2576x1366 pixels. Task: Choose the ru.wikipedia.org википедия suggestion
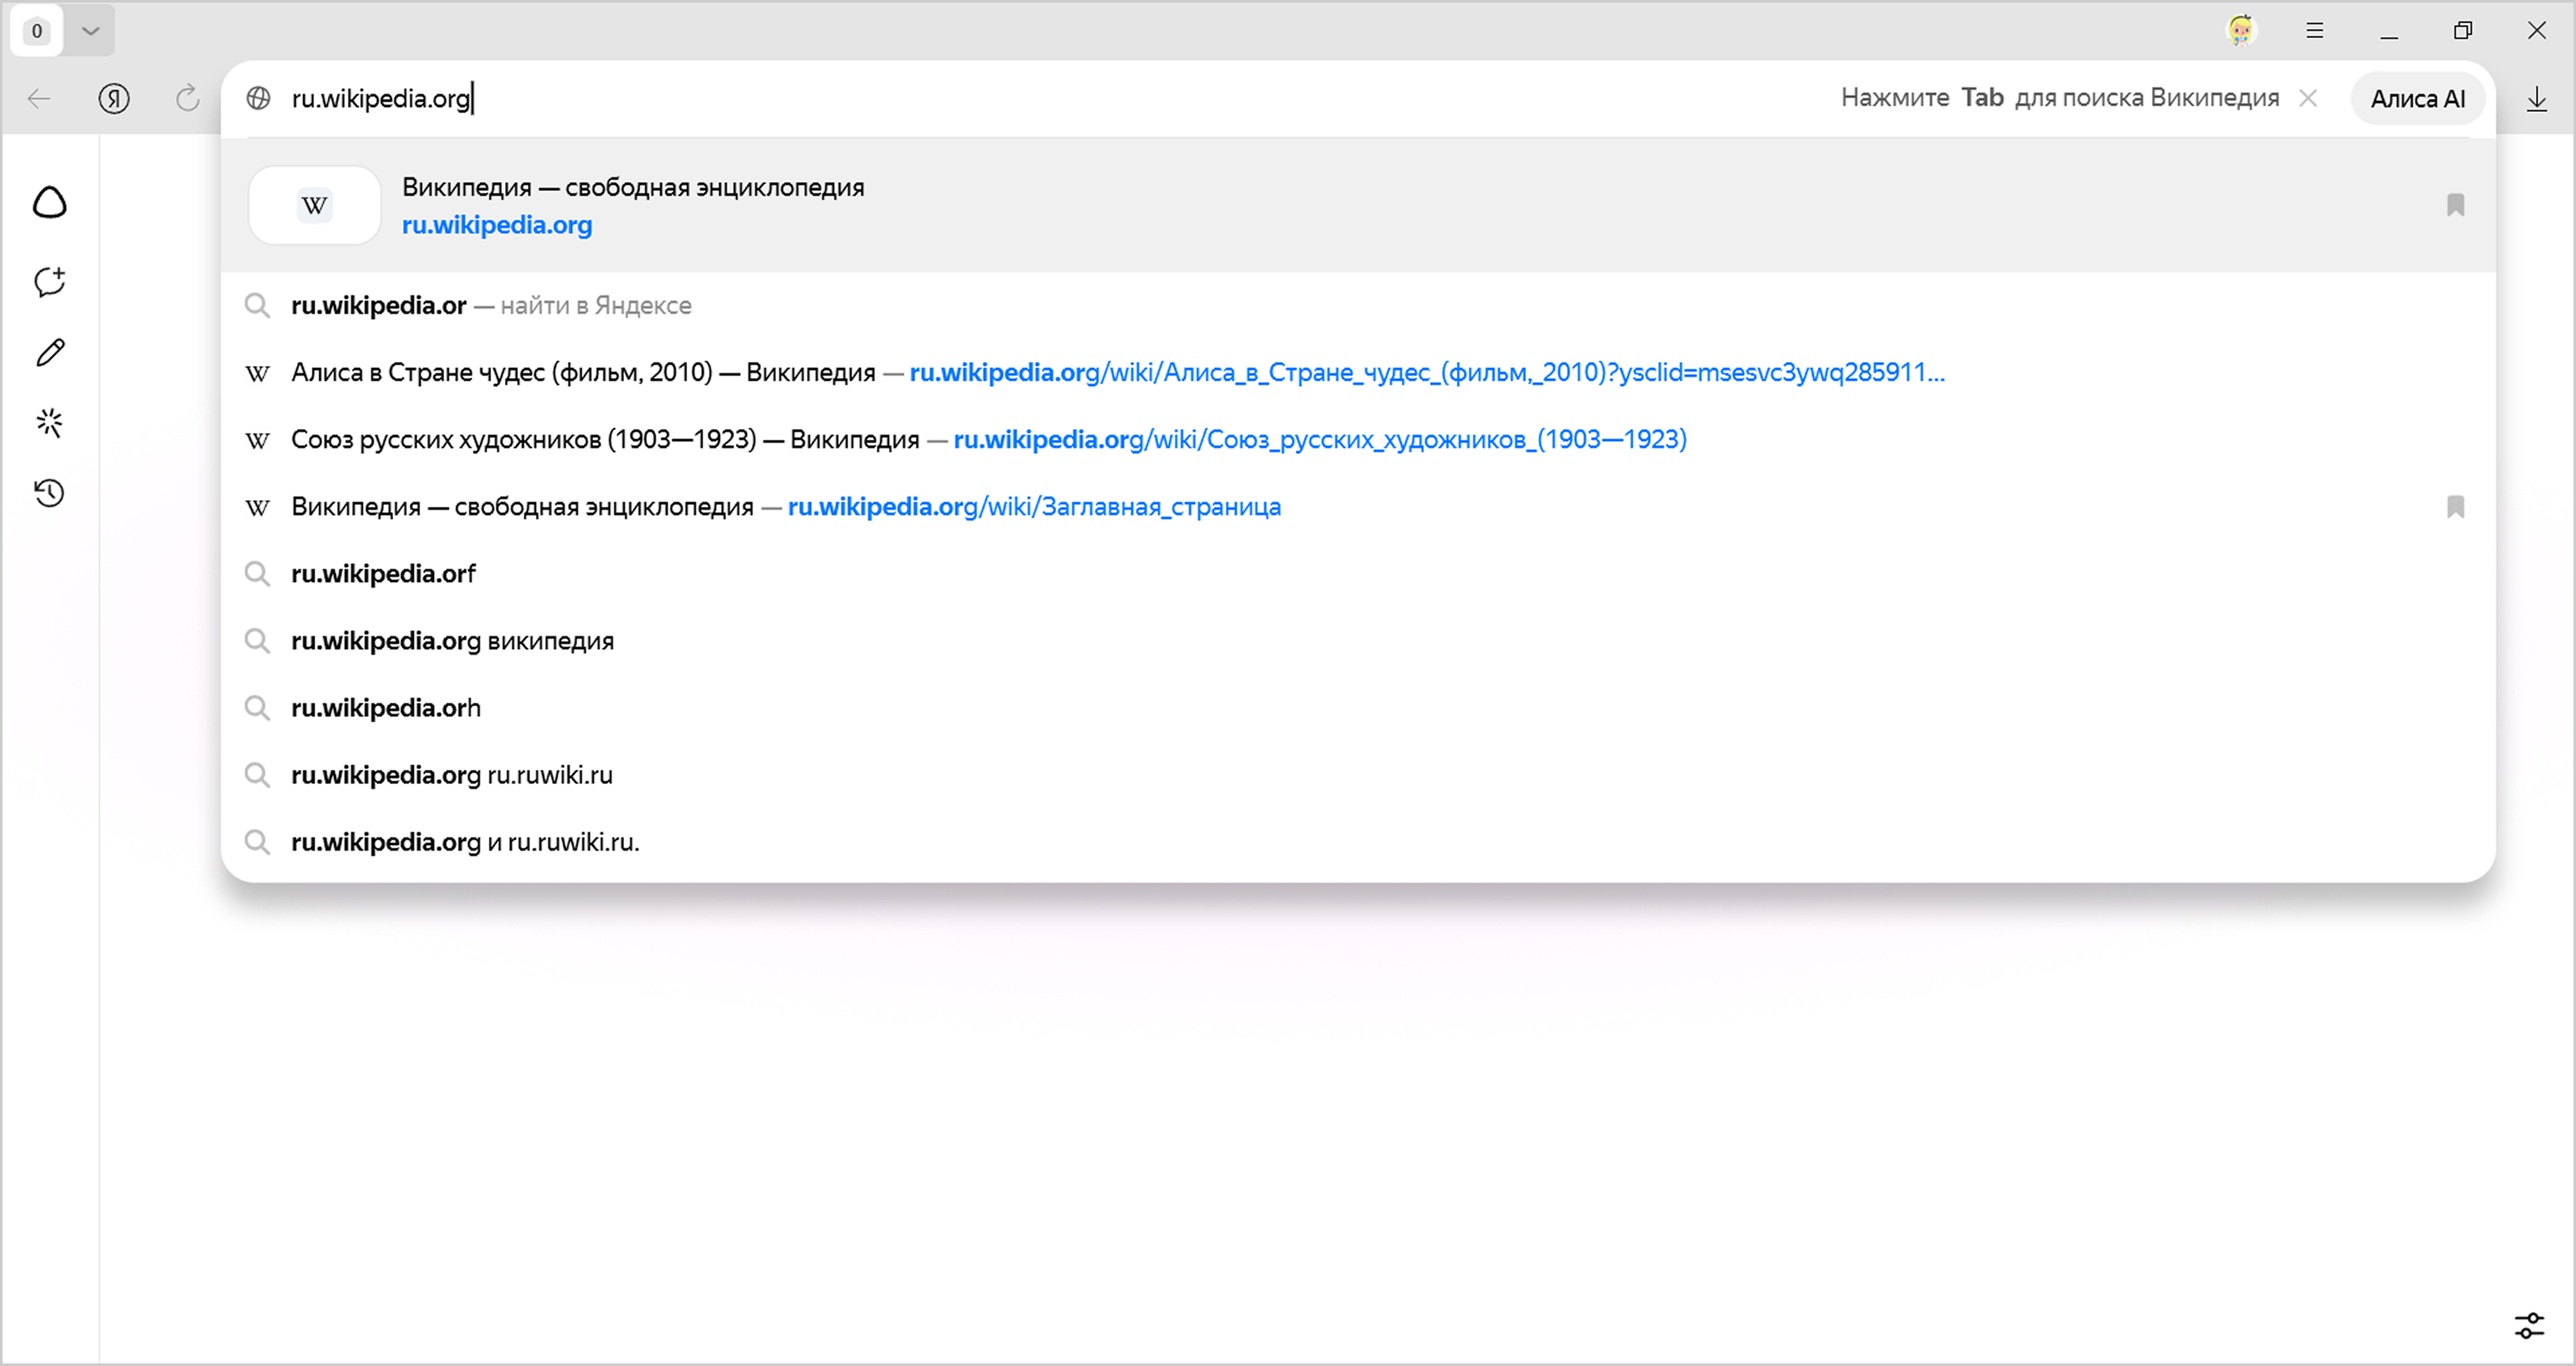pyautogui.click(x=1358, y=640)
